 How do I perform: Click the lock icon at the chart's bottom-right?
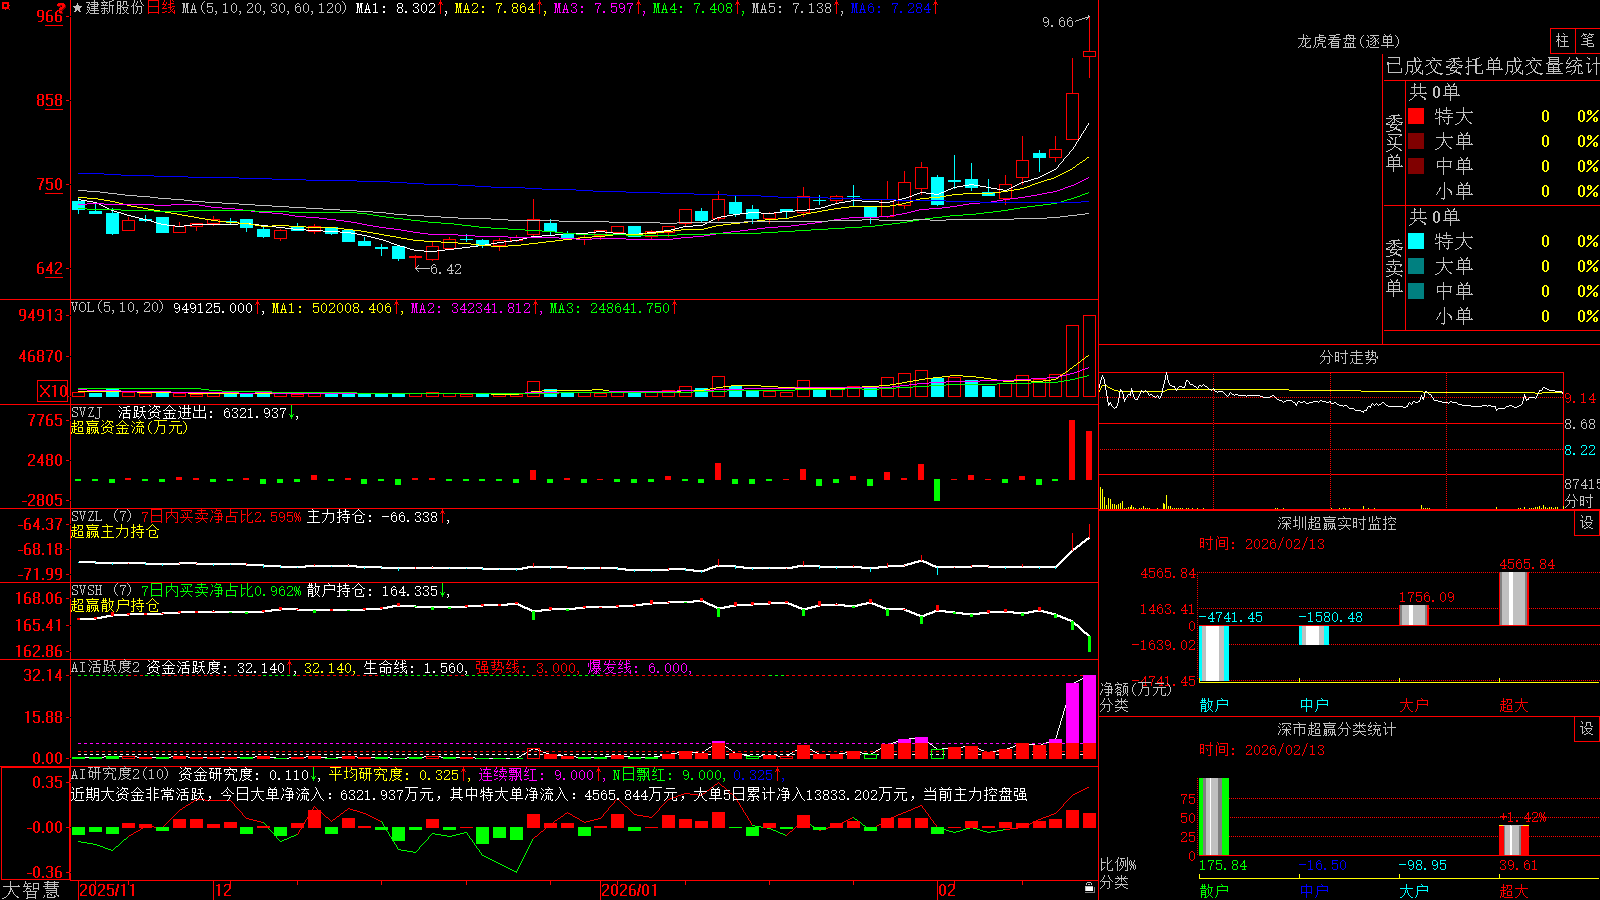point(1089,887)
